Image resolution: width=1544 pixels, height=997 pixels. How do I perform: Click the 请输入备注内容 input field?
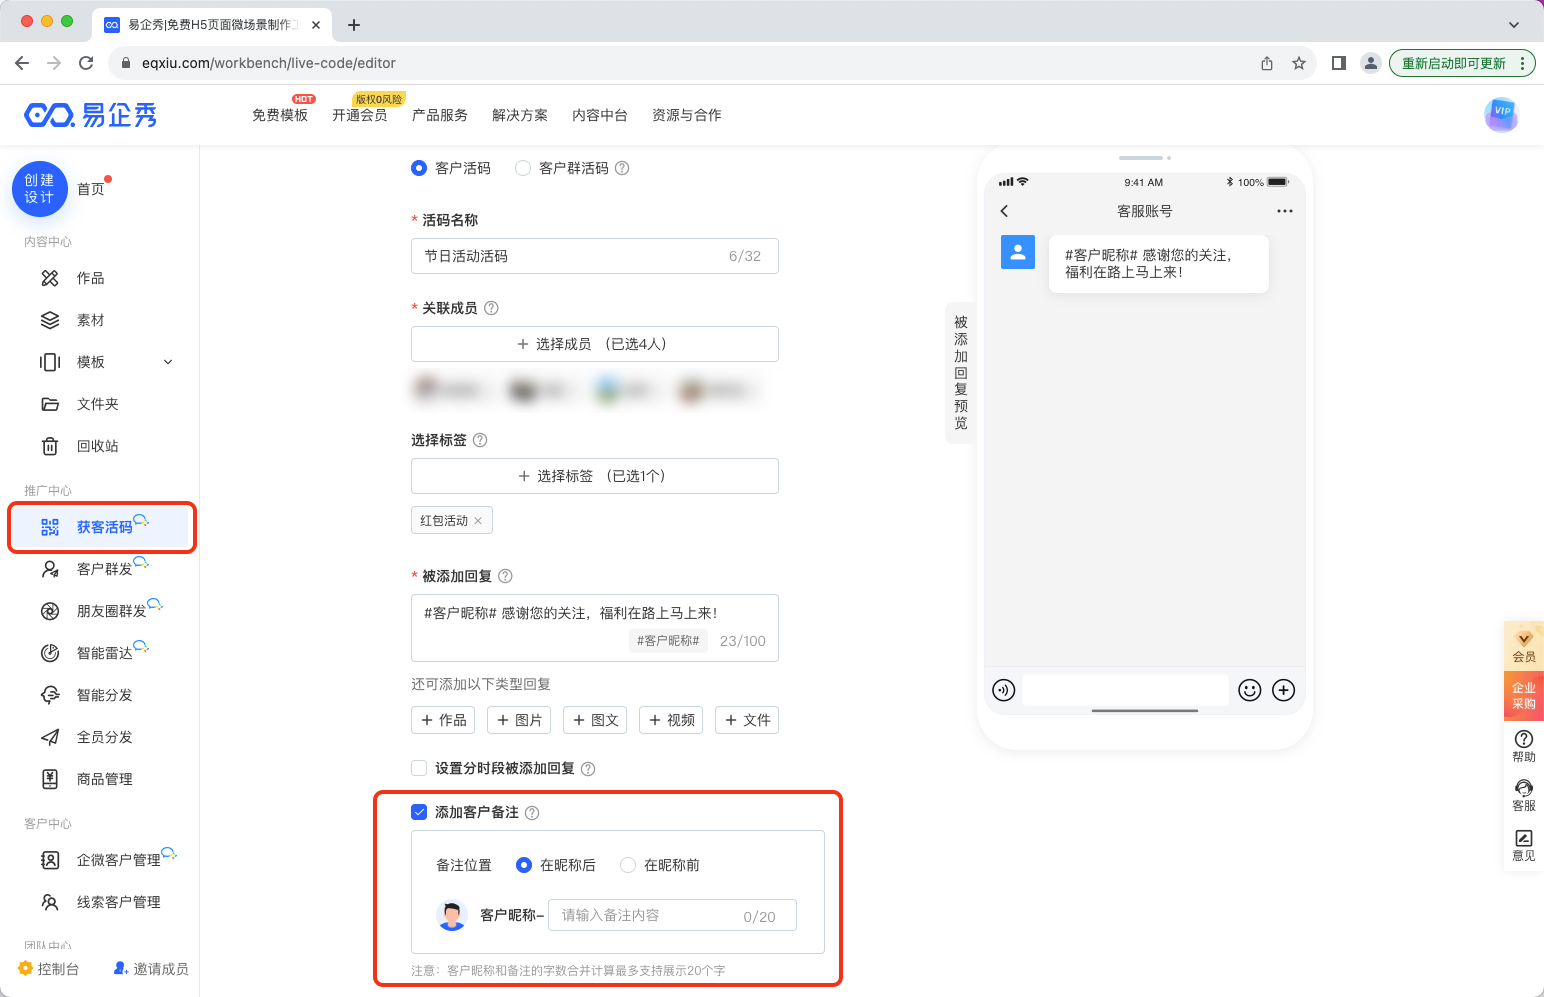click(x=645, y=915)
